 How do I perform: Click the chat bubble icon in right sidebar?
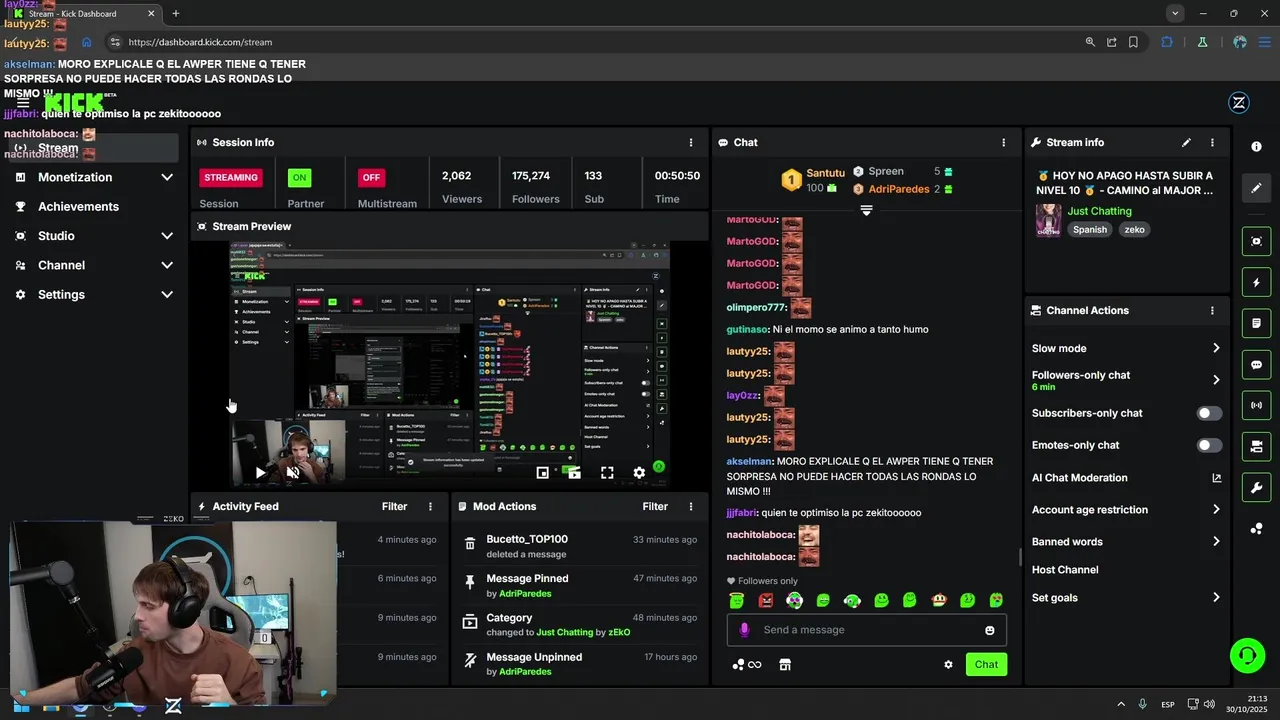pos(1257,365)
